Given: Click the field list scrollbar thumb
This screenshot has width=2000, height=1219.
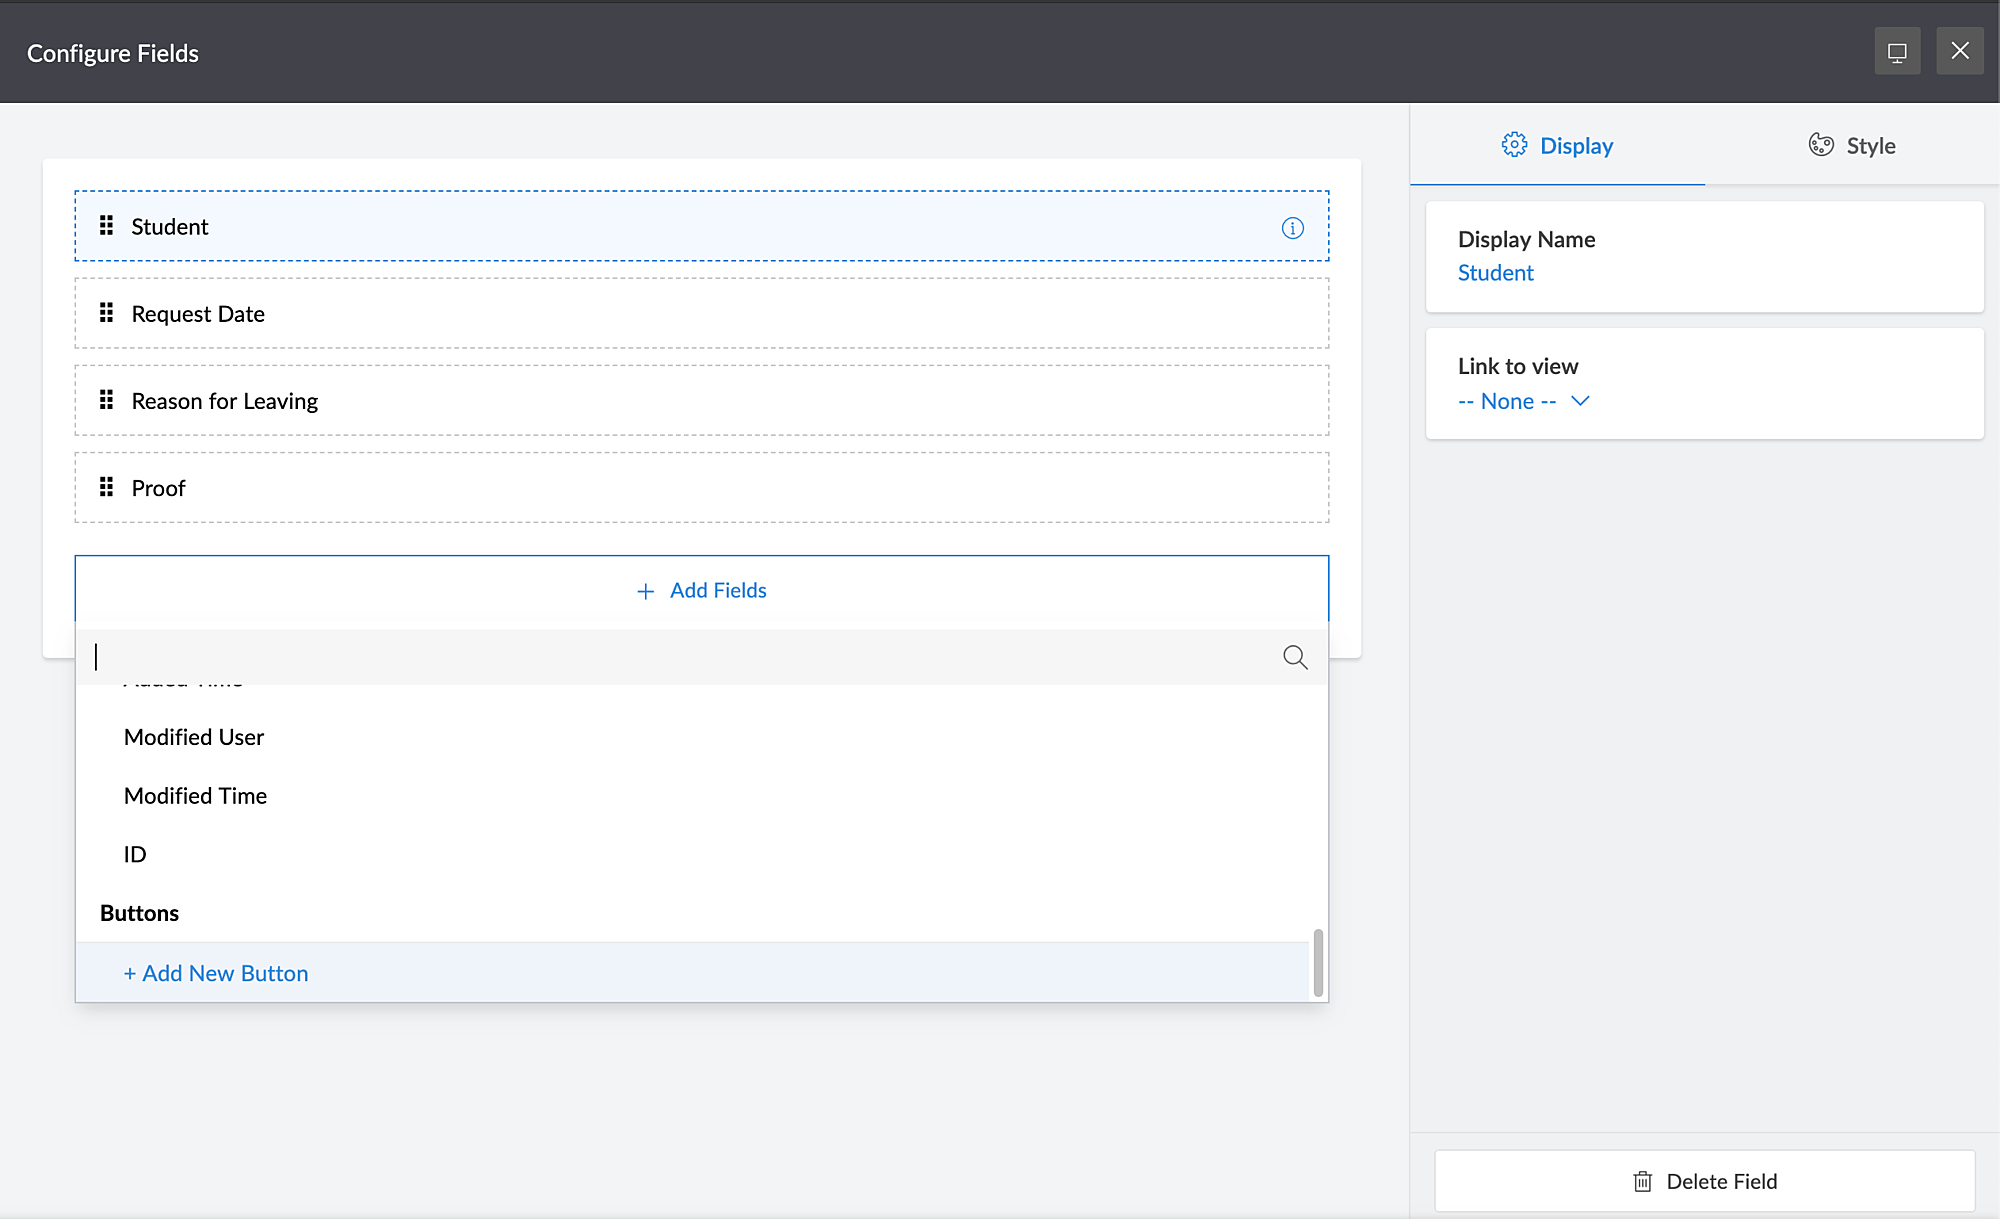Looking at the screenshot, I should tap(1318, 962).
